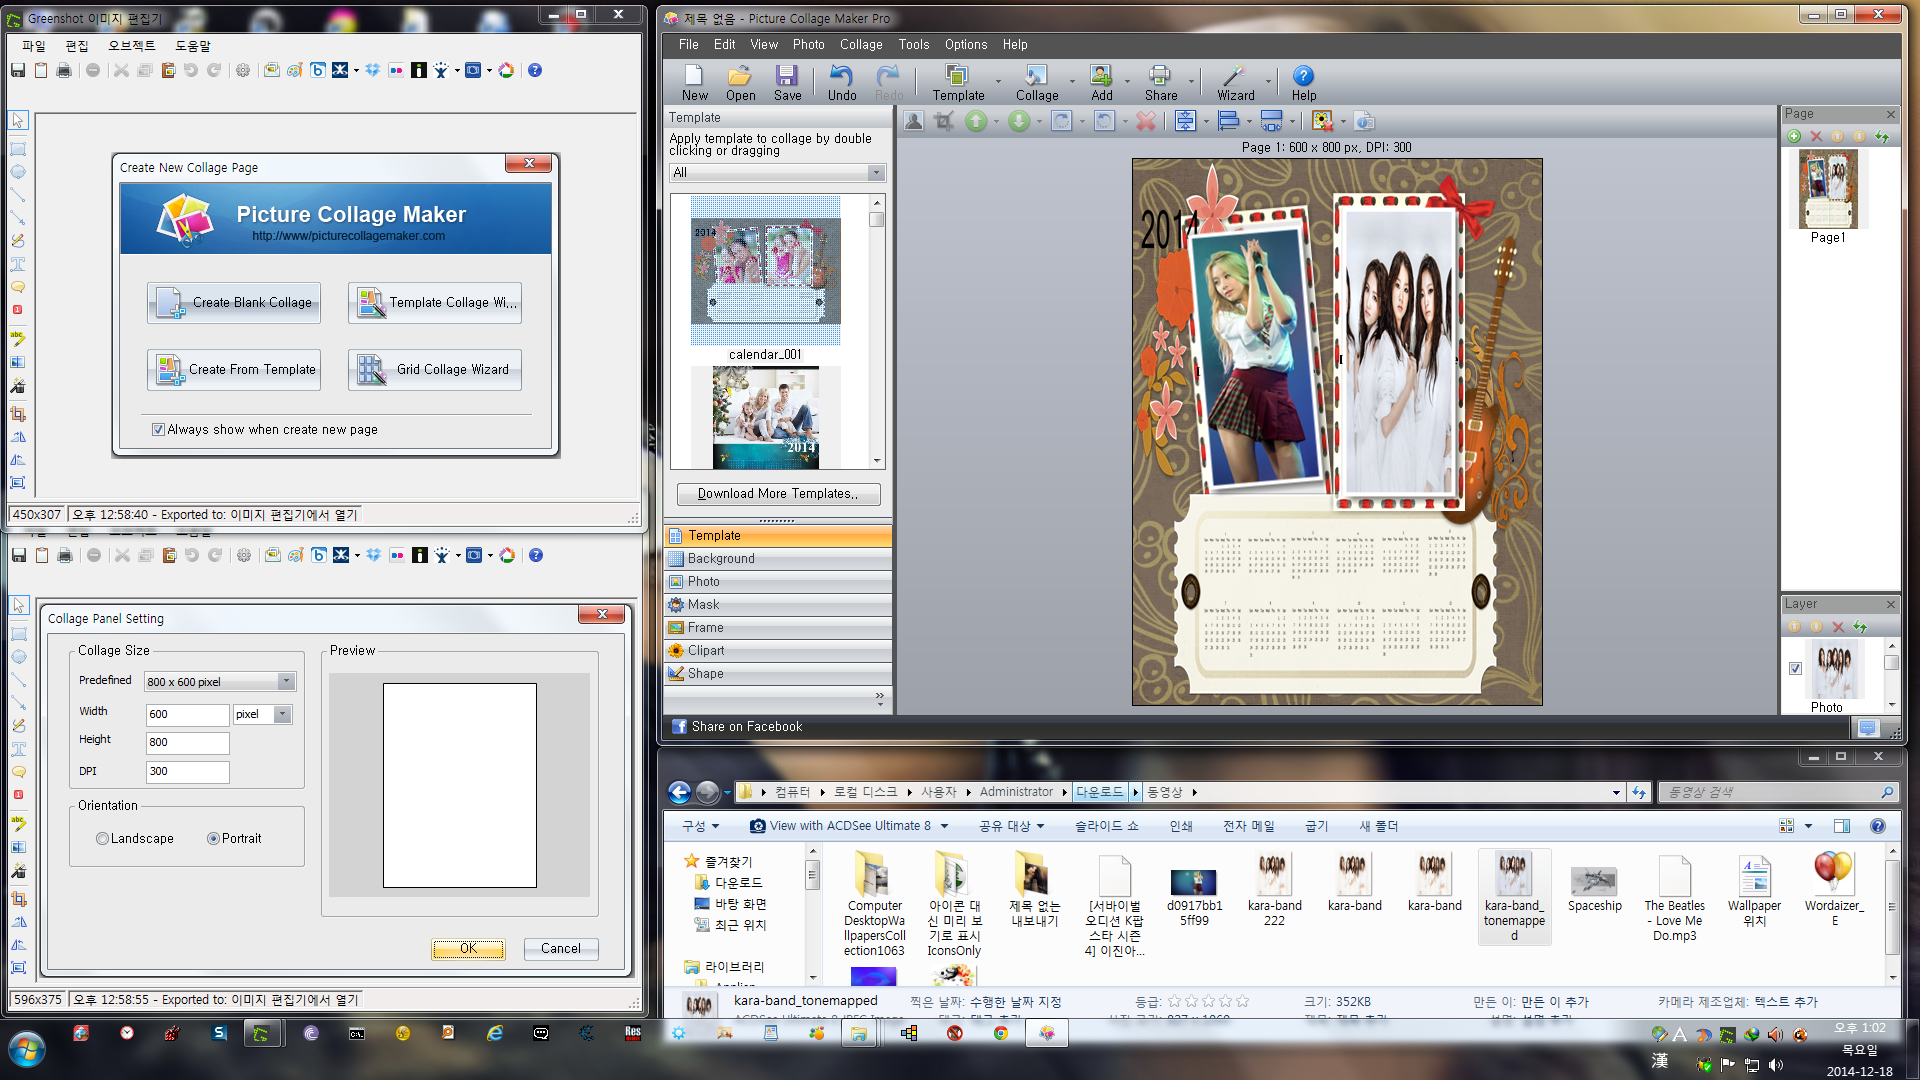Click clipboard icon in the titled Greenshot window
The height and width of the screenshot is (1080, 1920).
coord(41,70)
